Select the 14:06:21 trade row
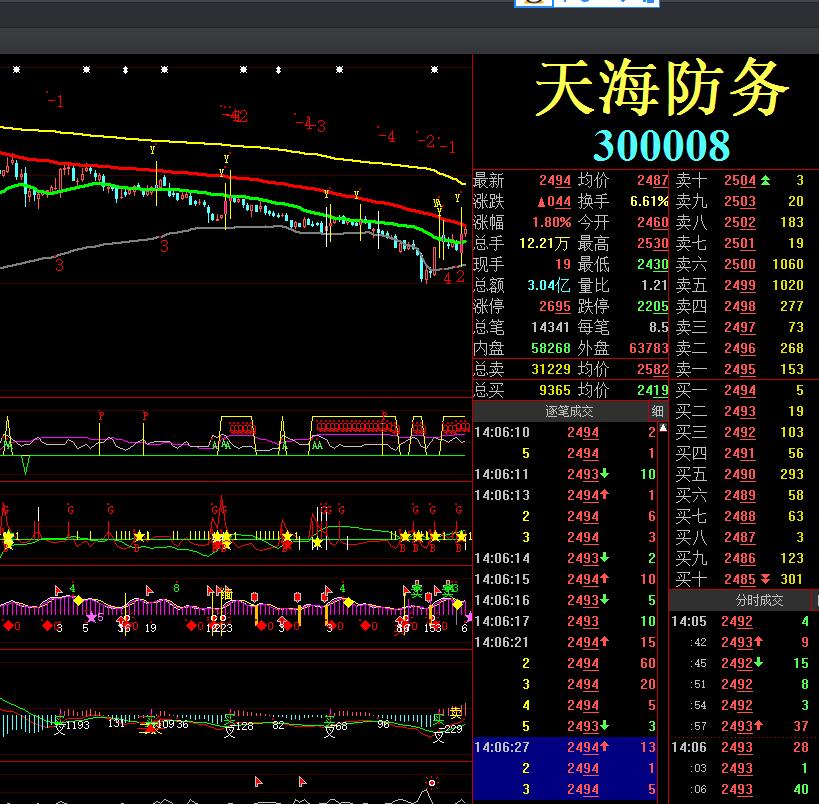Viewport: 819px width, 804px height. [x=565, y=643]
